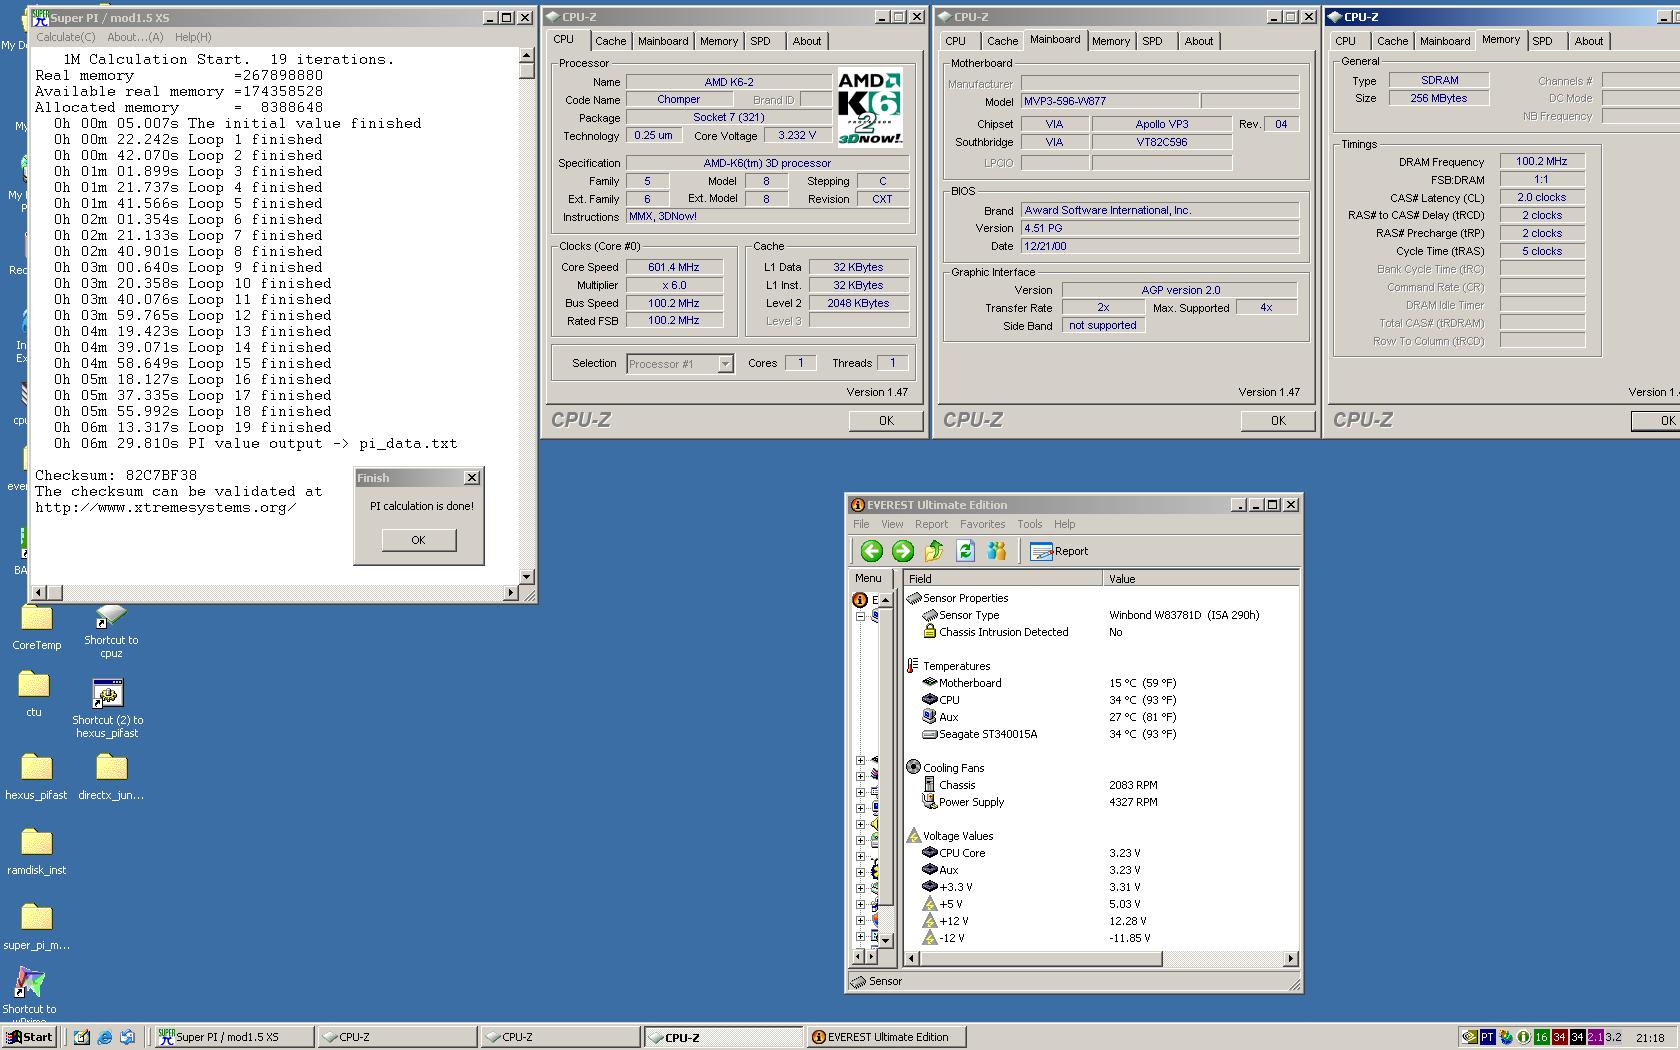Expand third collapsed node in EVEREST tree
Viewport: 1680px width, 1050px height.
(x=860, y=792)
